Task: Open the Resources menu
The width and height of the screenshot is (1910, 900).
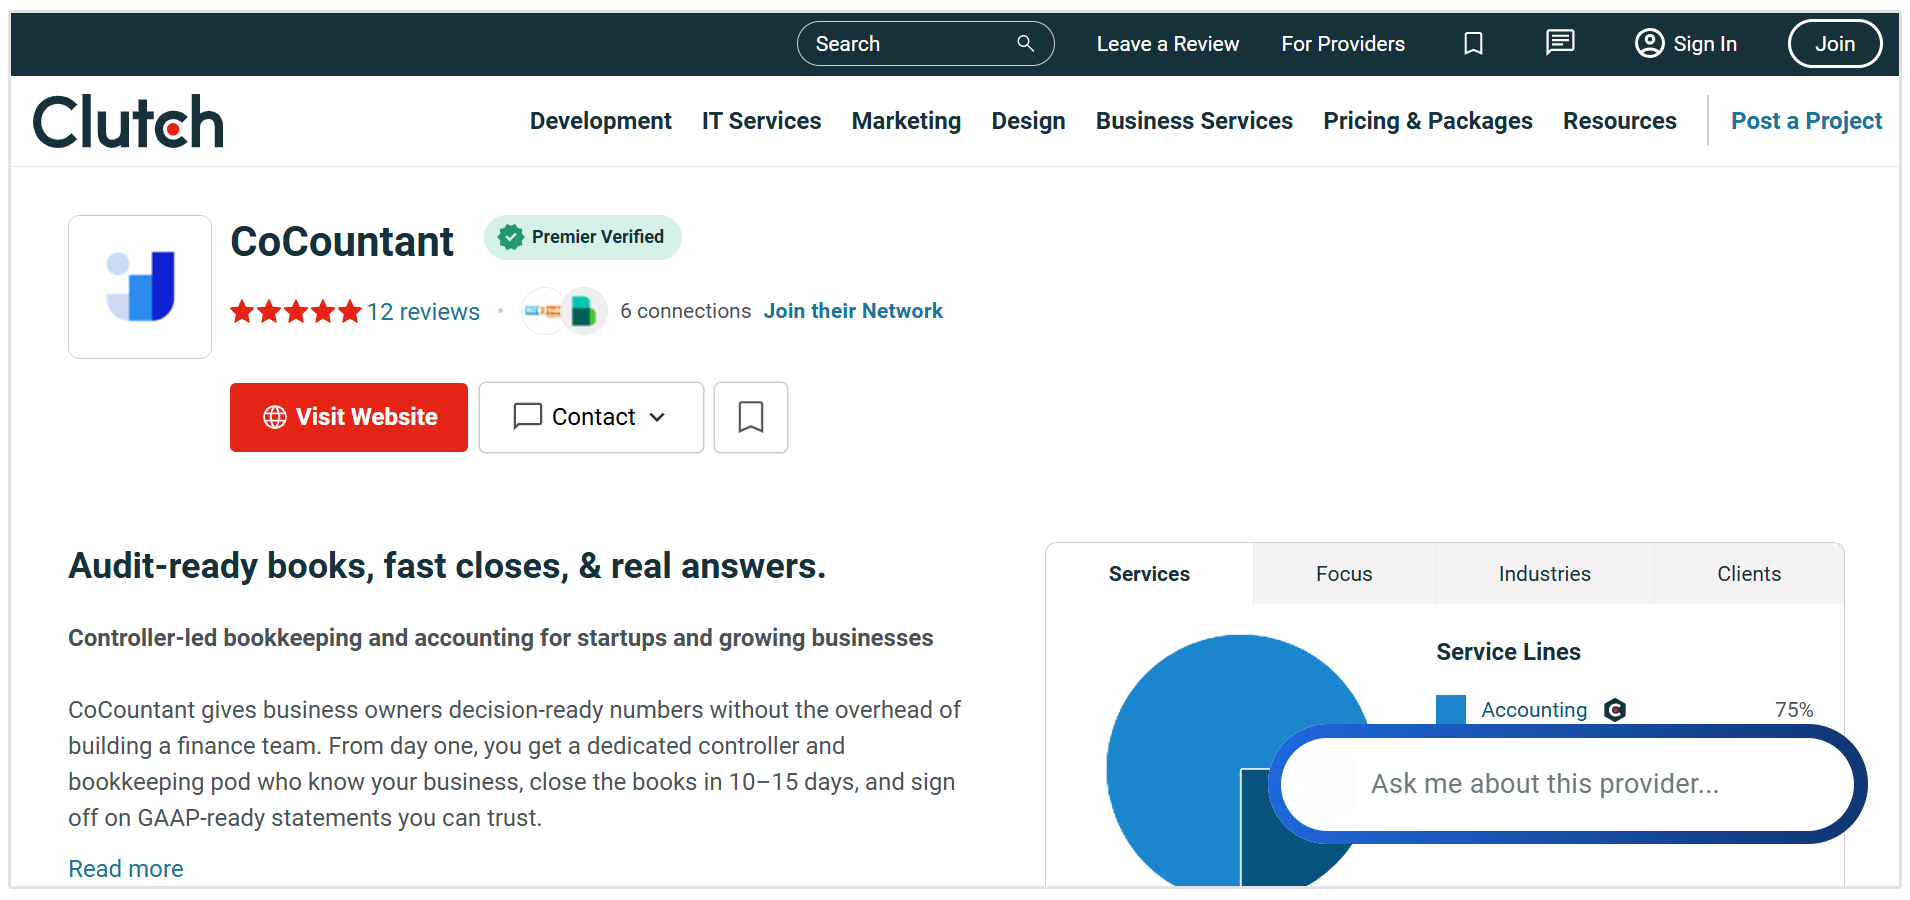Action: tap(1620, 121)
